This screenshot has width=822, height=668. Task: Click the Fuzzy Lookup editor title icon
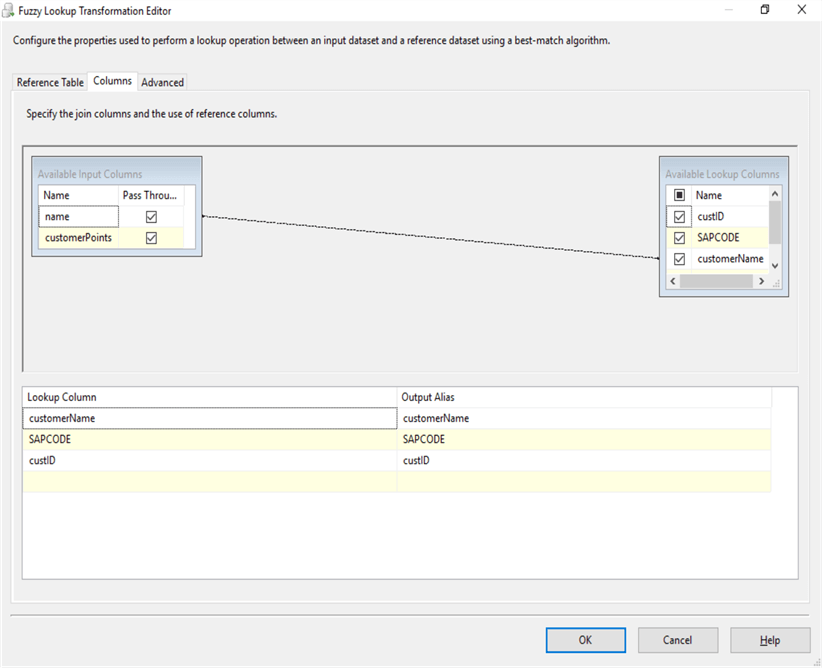pos(9,11)
